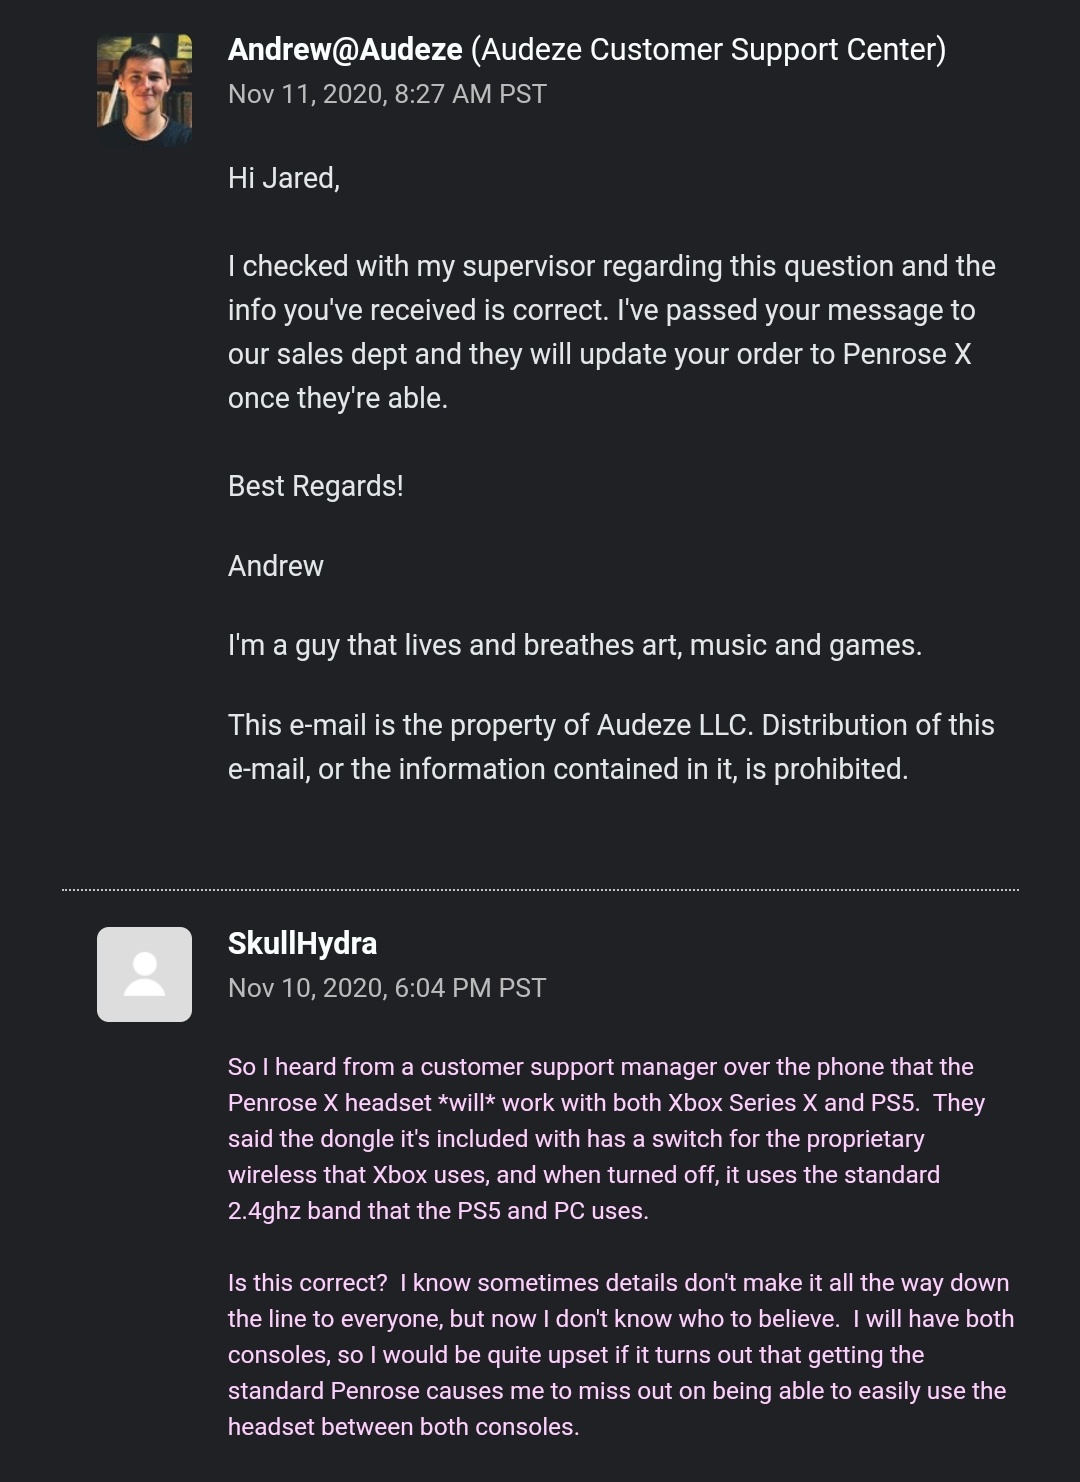1080x1482 pixels.
Task: Click the '2.4ghz' text in SkullHydra's message
Action: point(264,1211)
